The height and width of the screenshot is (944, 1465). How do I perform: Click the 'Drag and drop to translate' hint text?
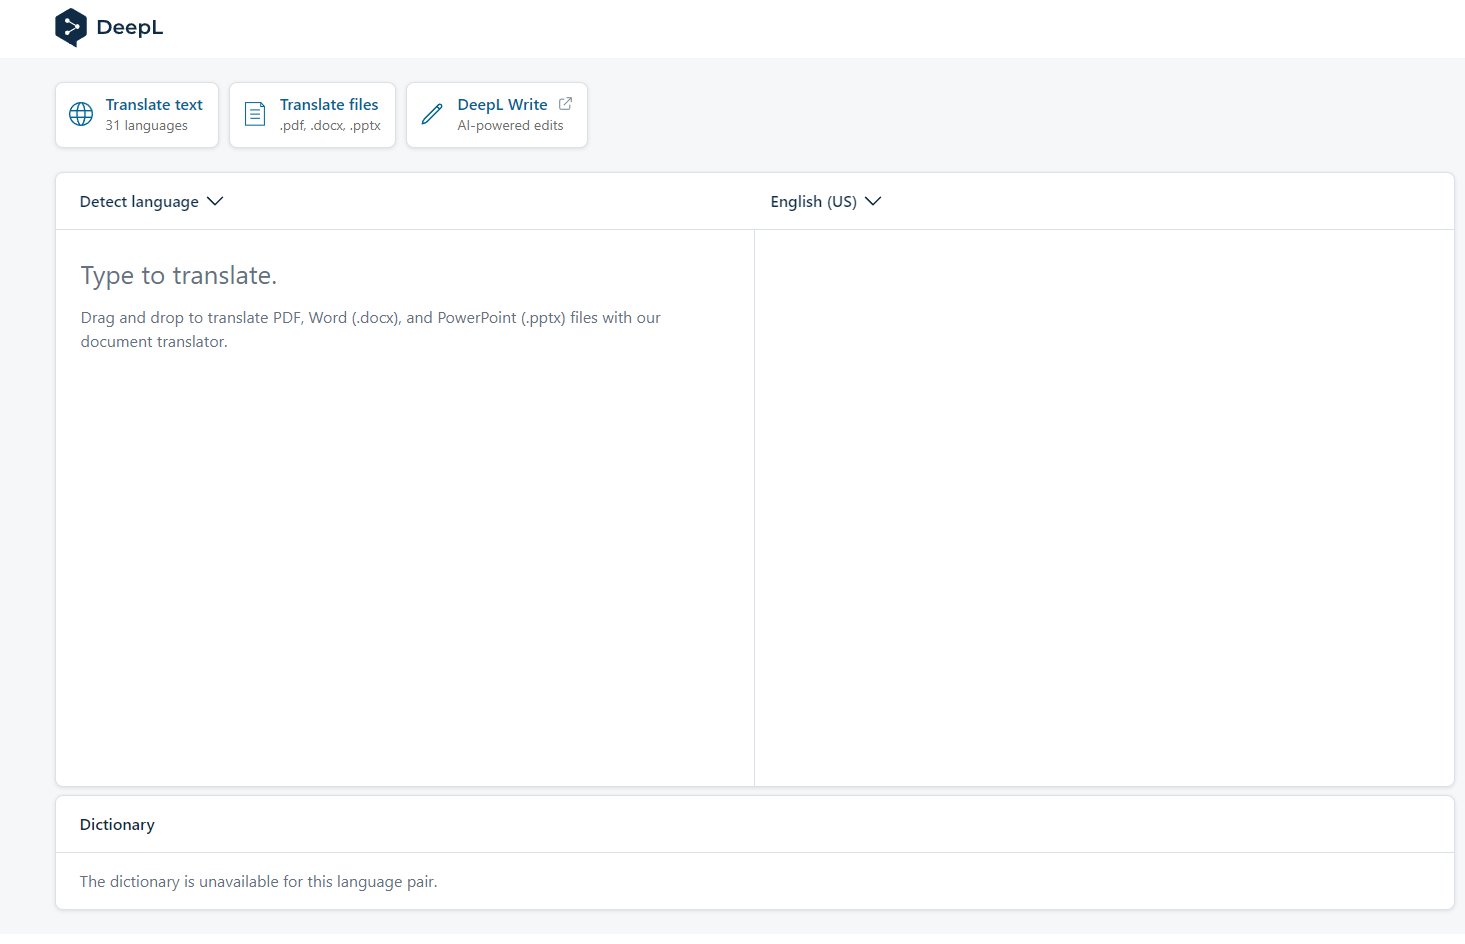(x=371, y=330)
